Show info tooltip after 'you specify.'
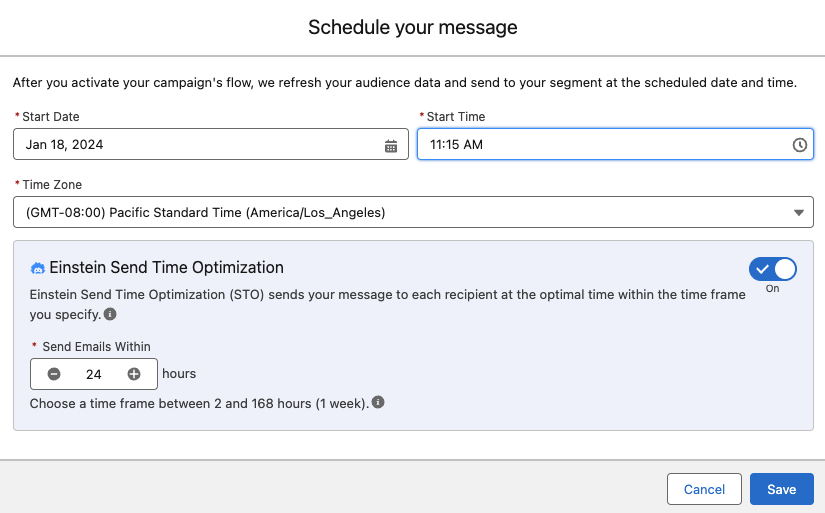 (110, 314)
